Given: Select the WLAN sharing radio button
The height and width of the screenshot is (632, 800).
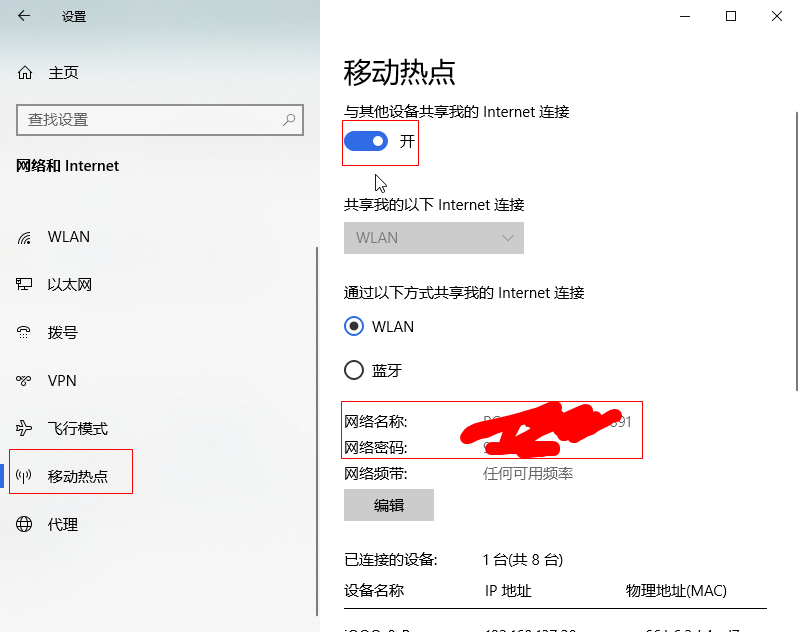Looking at the screenshot, I should pos(354,326).
